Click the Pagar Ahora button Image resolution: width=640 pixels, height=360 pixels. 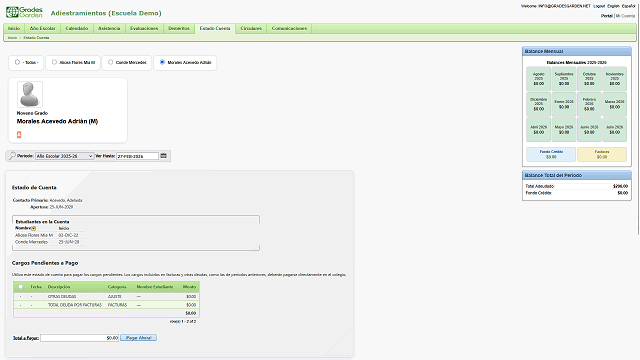(138, 338)
